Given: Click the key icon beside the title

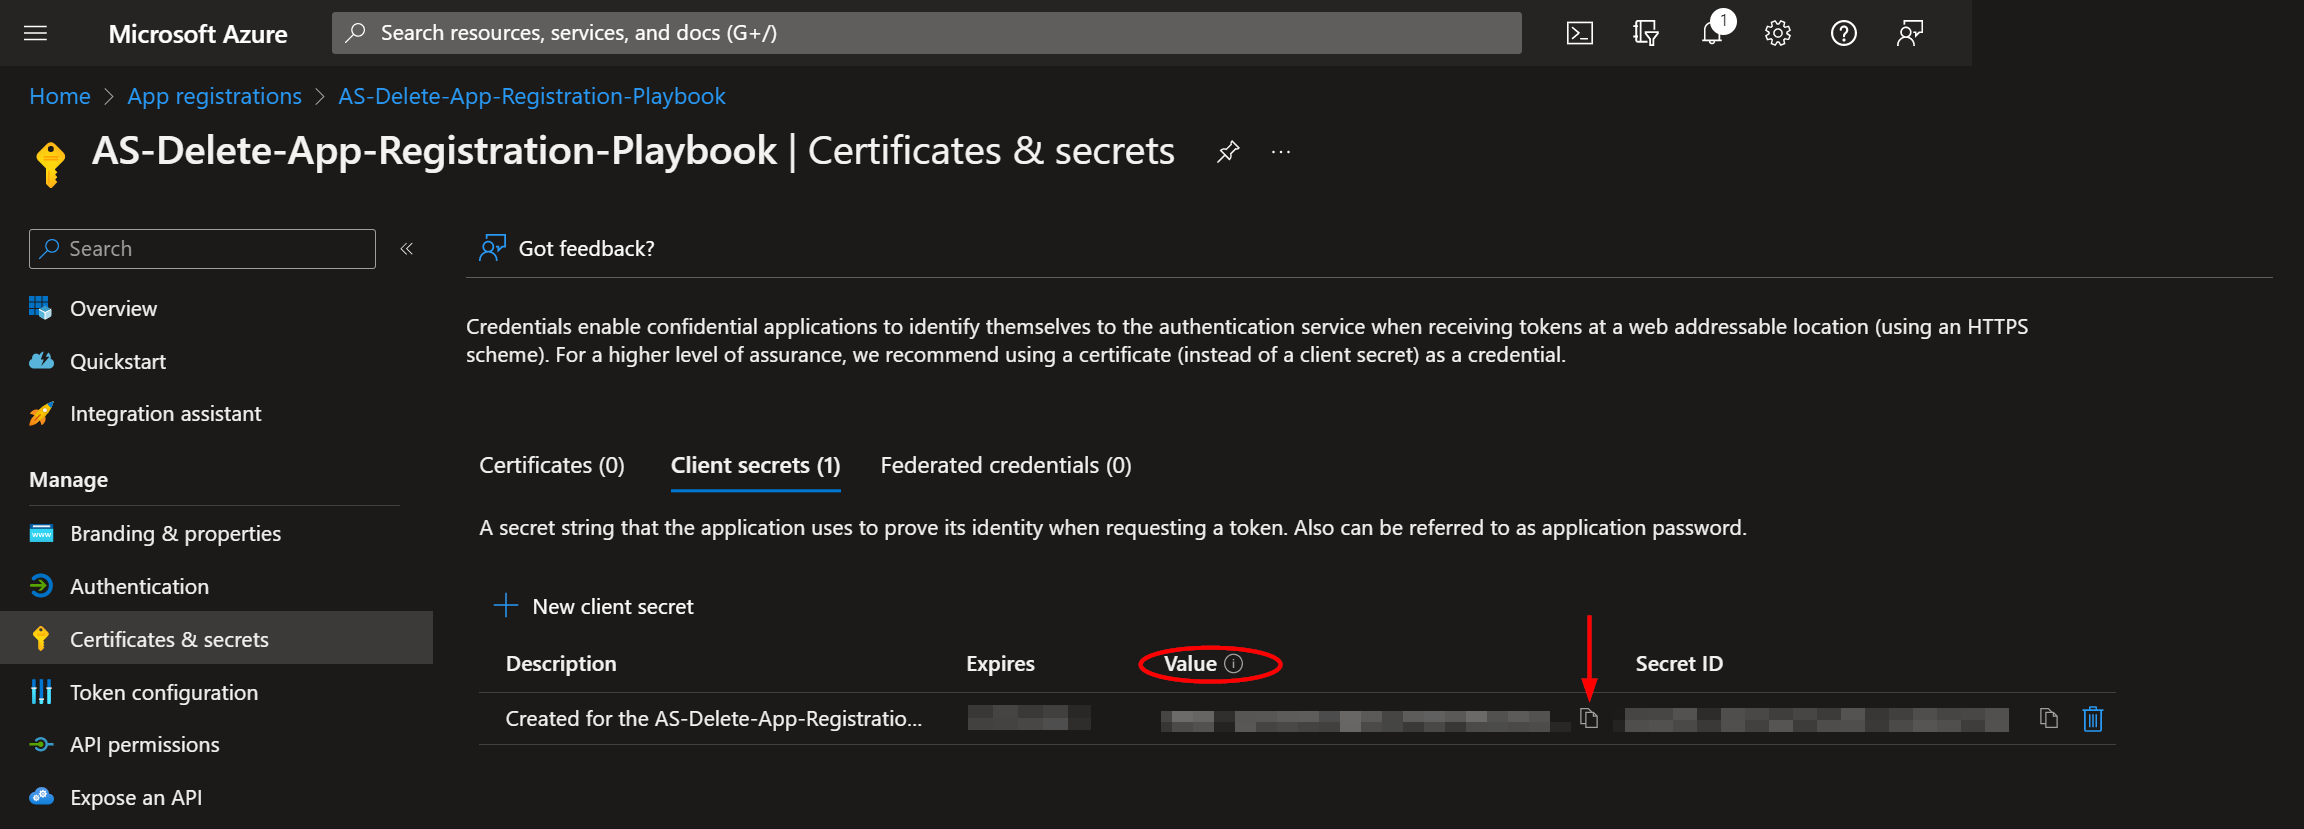Looking at the screenshot, I should point(50,163).
